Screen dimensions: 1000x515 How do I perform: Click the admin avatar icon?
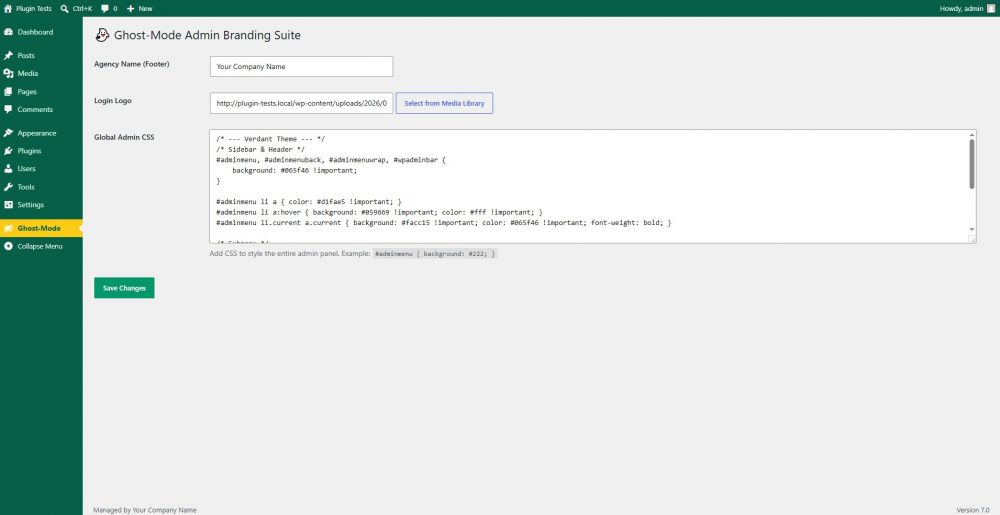coord(990,9)
